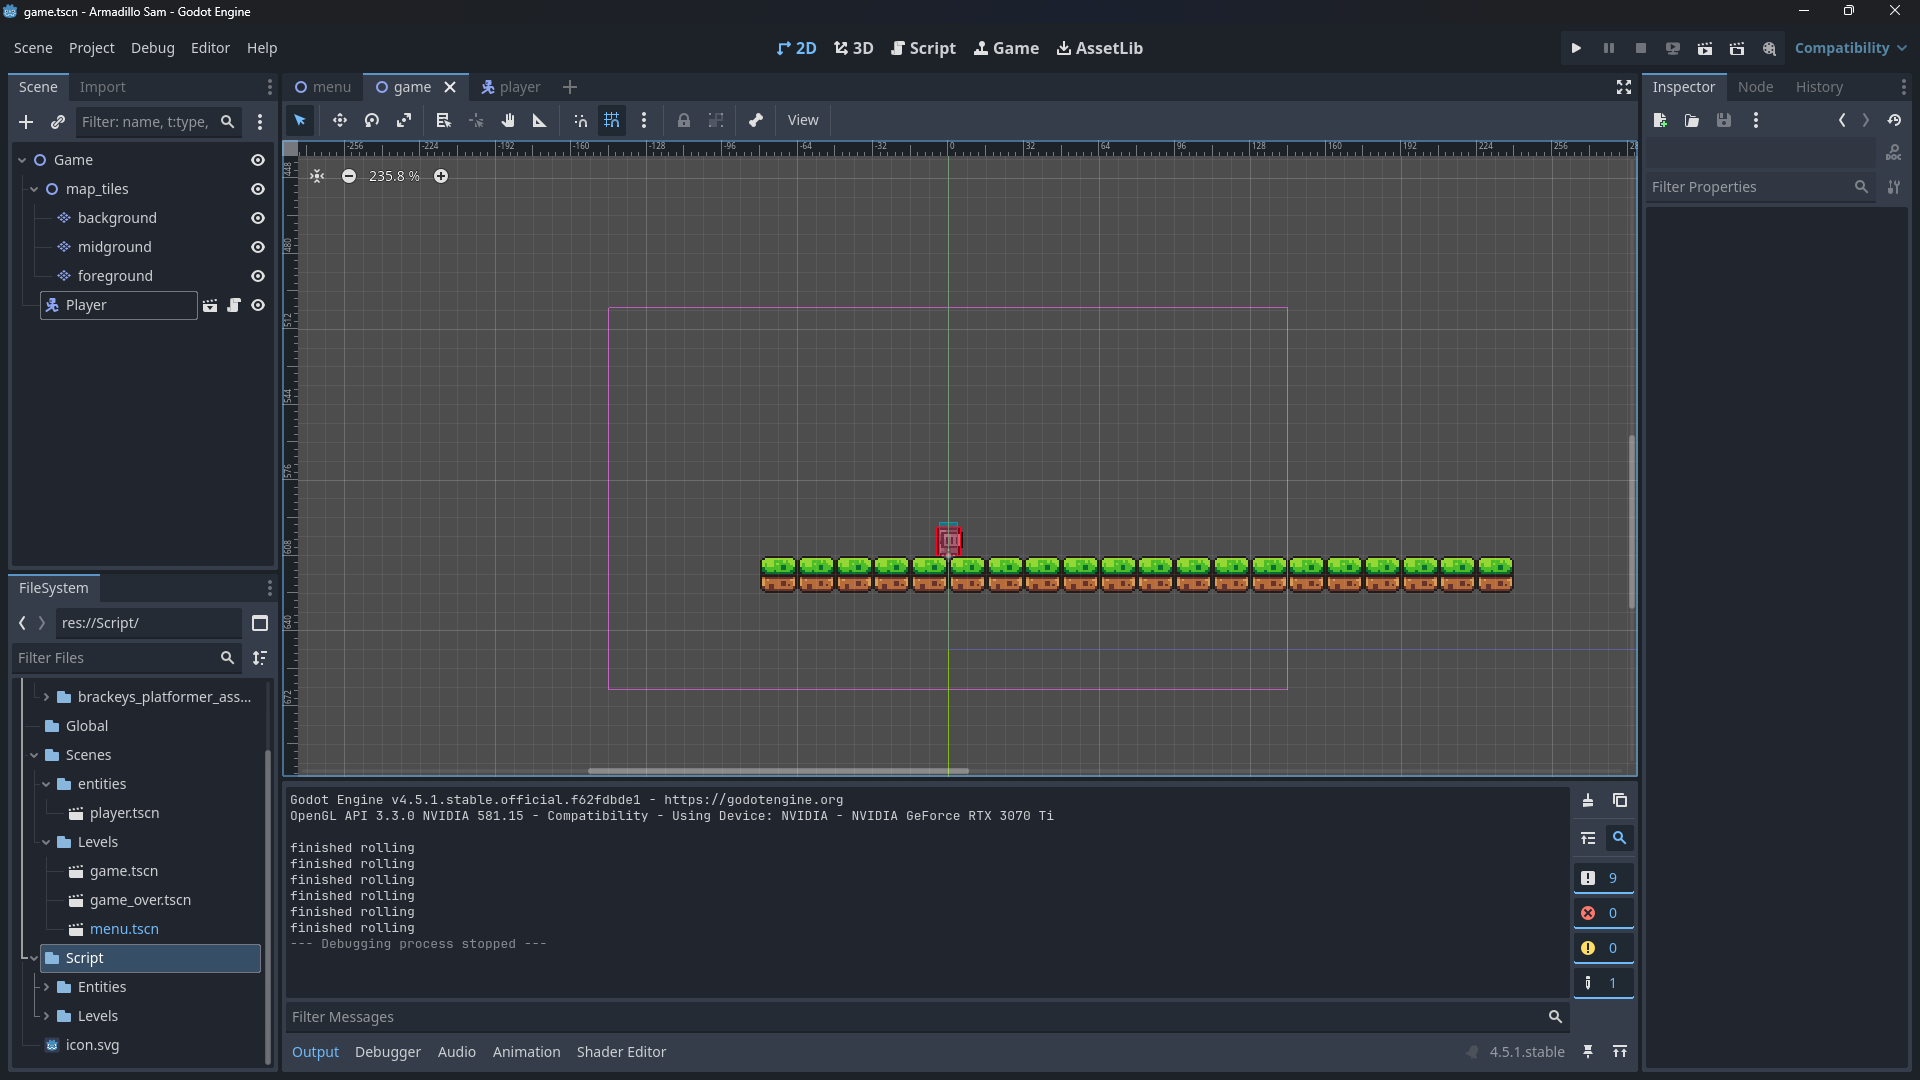
Task: Select the Rotate Mode tool
Action: click(372, 120)
